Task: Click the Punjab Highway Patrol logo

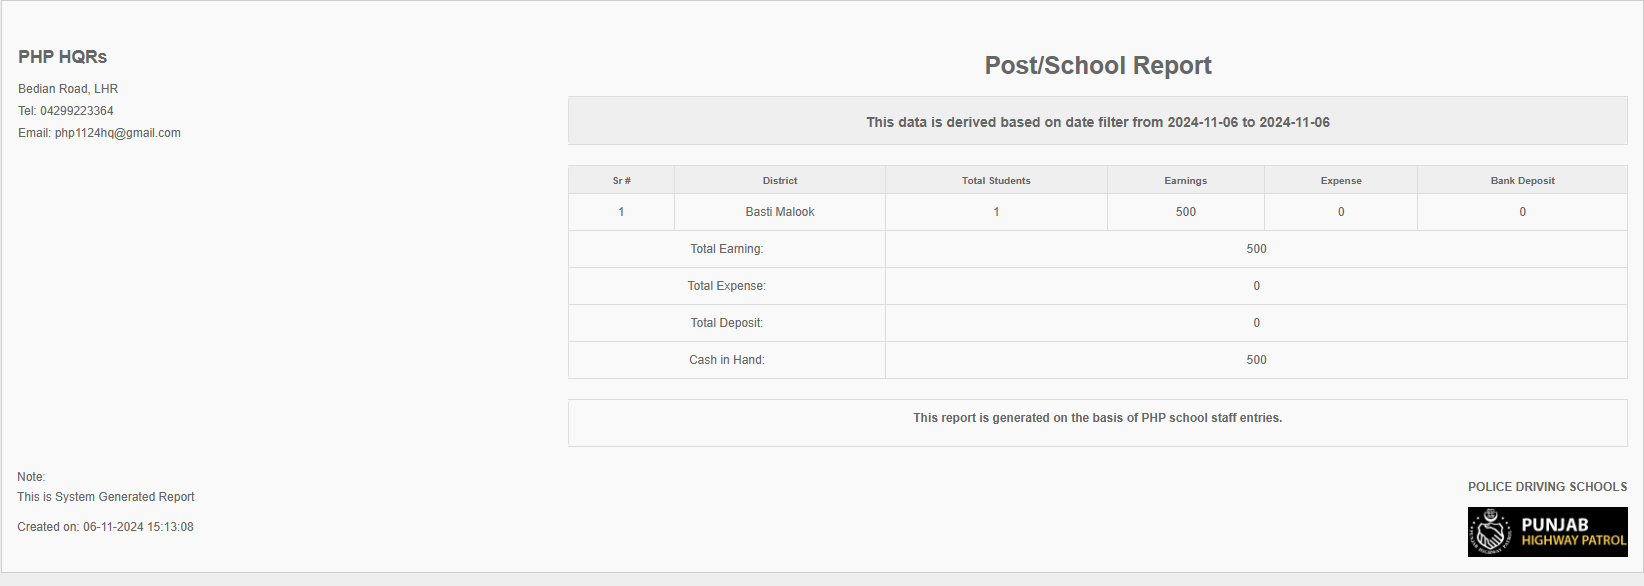Action: [x=1547, y=531]
